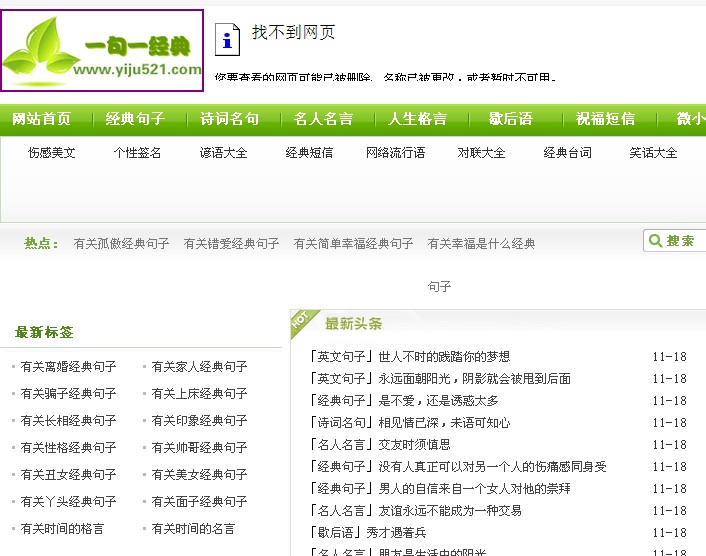
Task: Click the 句子 text link
Action: tap(439, 286)
